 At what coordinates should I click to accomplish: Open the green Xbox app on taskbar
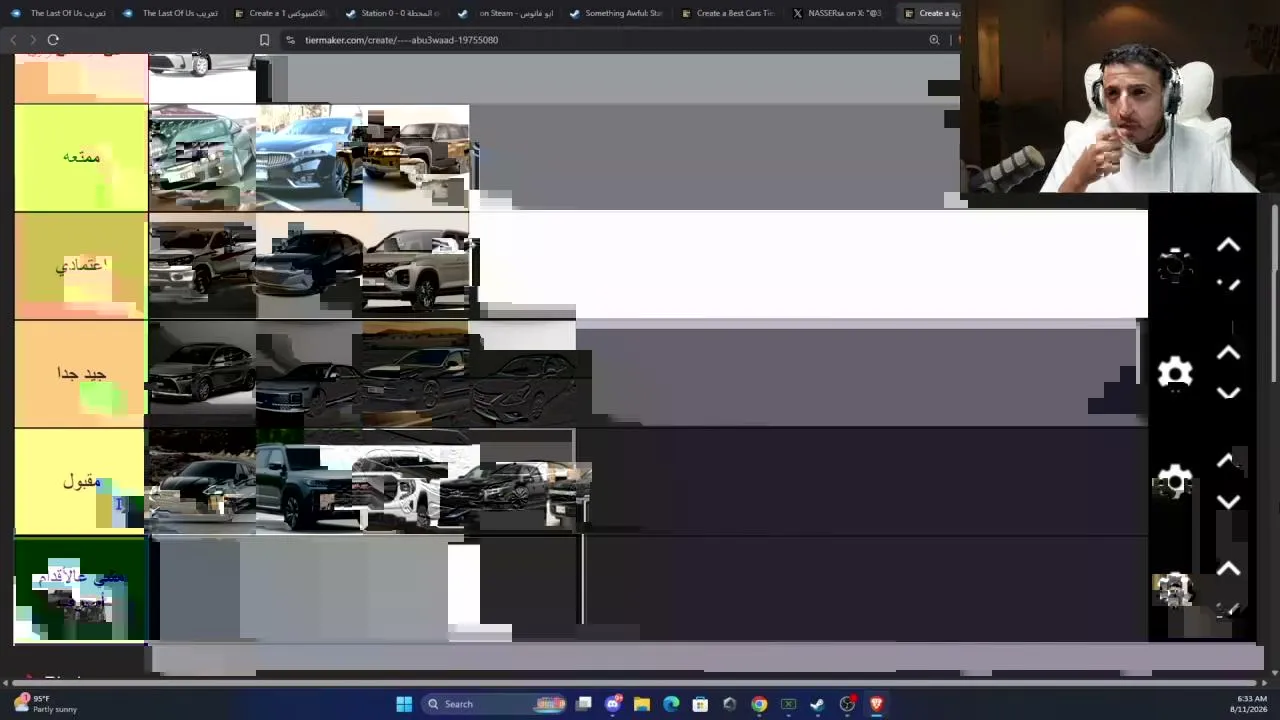click(x=788, y=704)
